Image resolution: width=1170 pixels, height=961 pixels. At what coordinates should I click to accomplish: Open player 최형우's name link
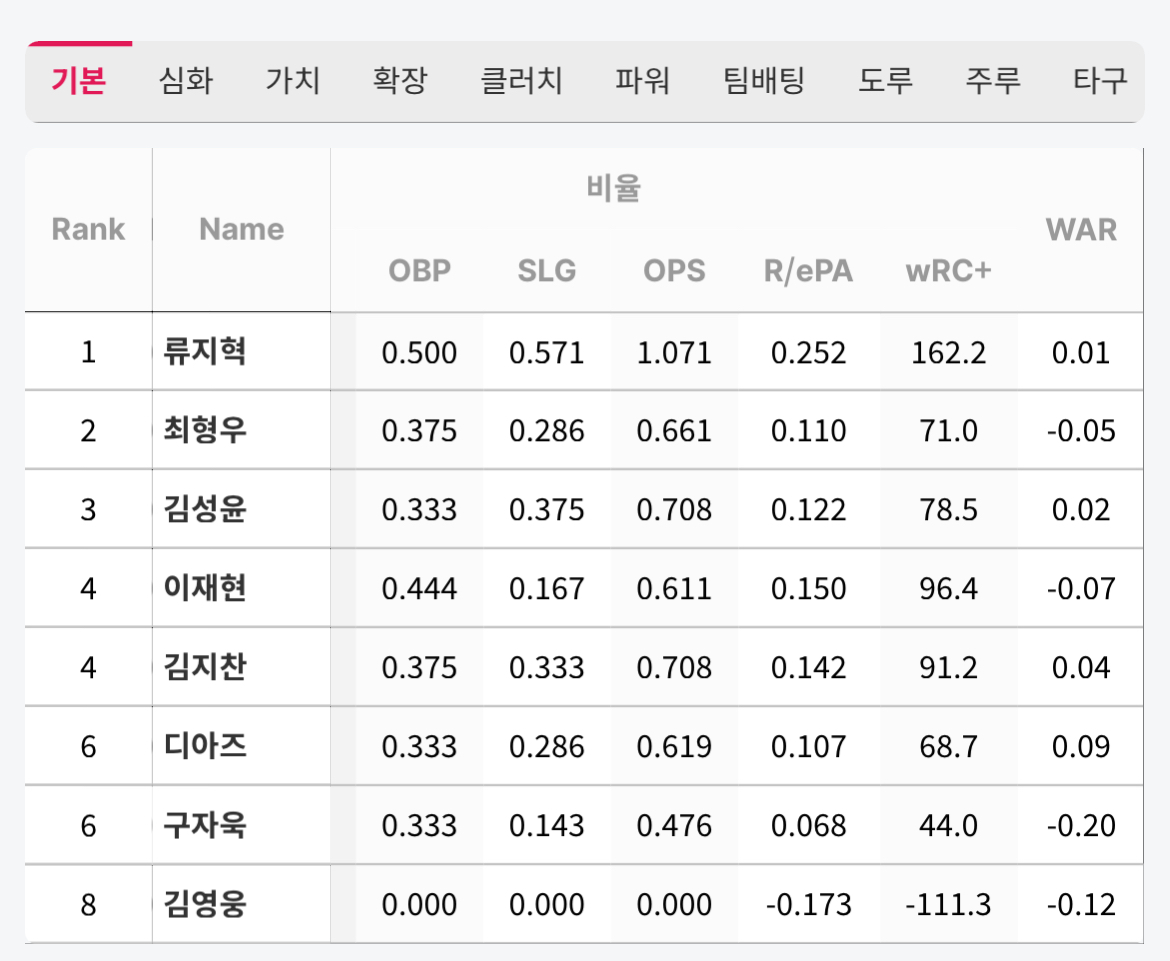(204, 431)
